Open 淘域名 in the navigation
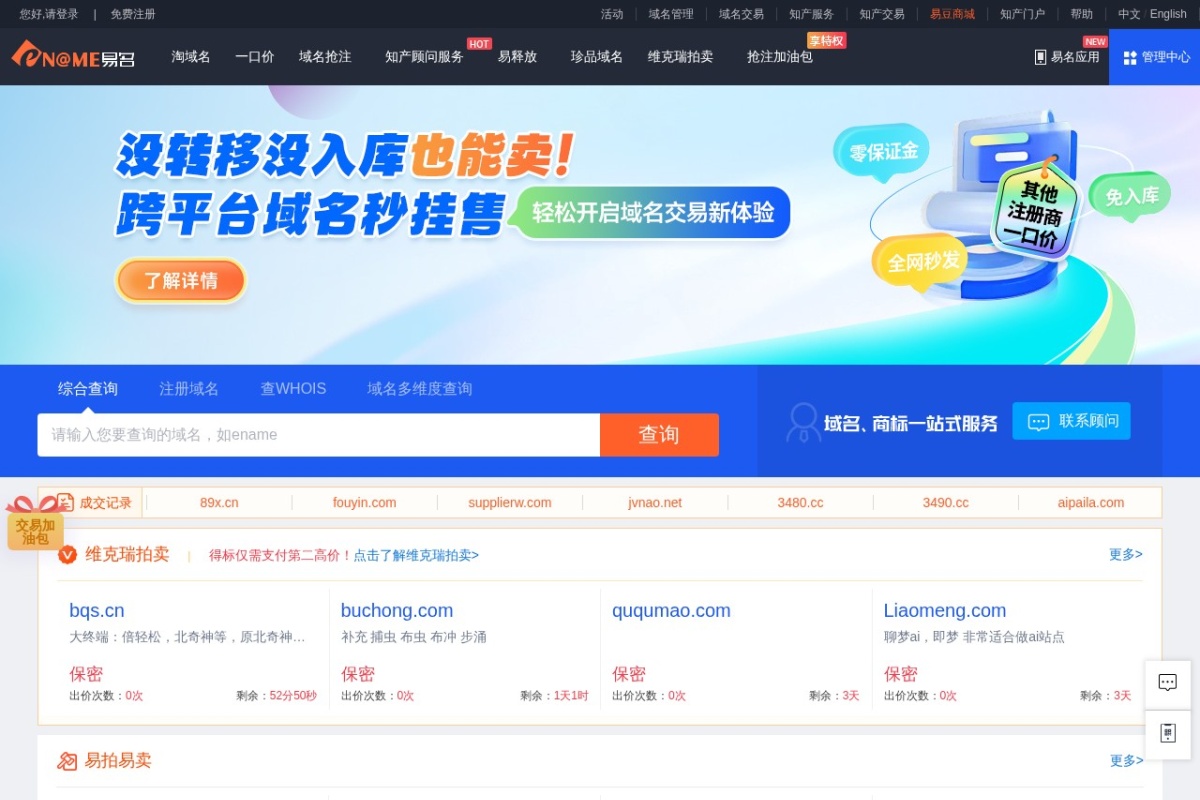 tap(191, 57)
